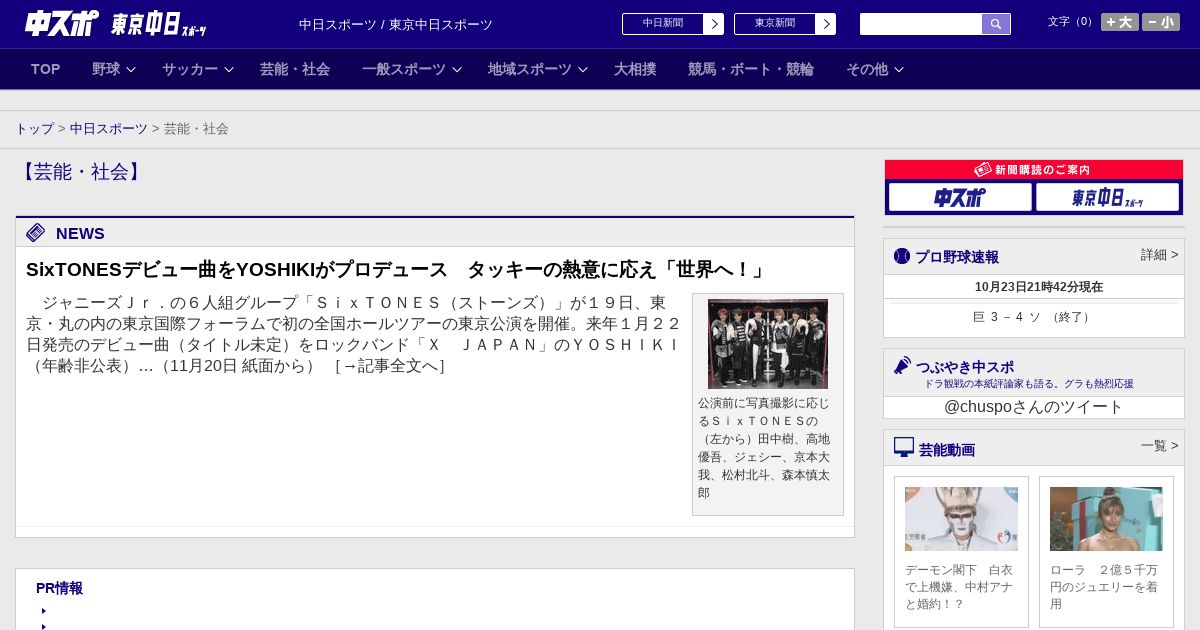Viewport: 1200px width, 630px height.
Task: Click the baseball icon beside プロ野球速報
Action: click(x=902, y=256)
